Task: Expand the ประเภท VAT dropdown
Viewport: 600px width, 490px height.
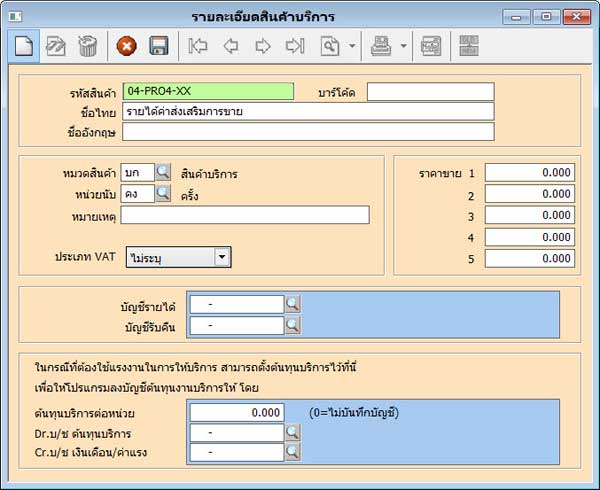Action: [x=222, y=257]
